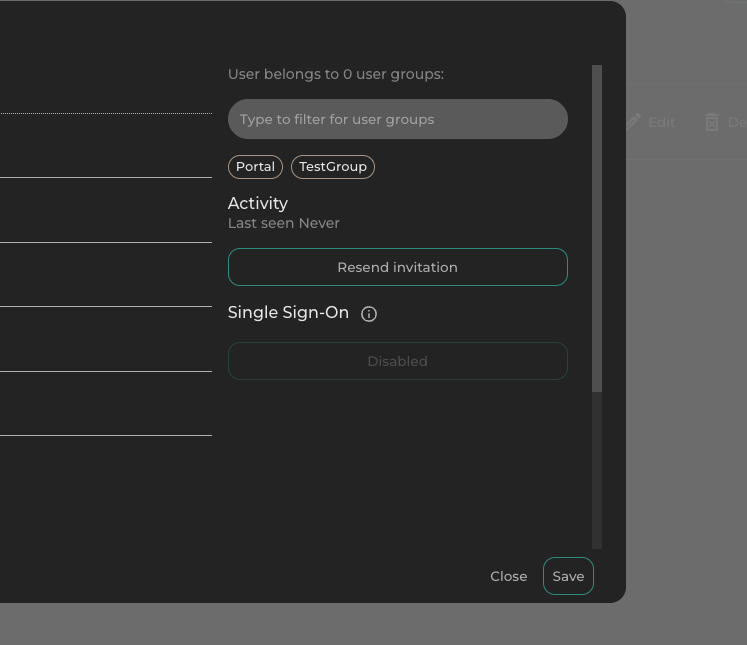Click the pencil Edit icon behind dialog
This screenshot has width=747, height=645.
[x=634, y=121]
